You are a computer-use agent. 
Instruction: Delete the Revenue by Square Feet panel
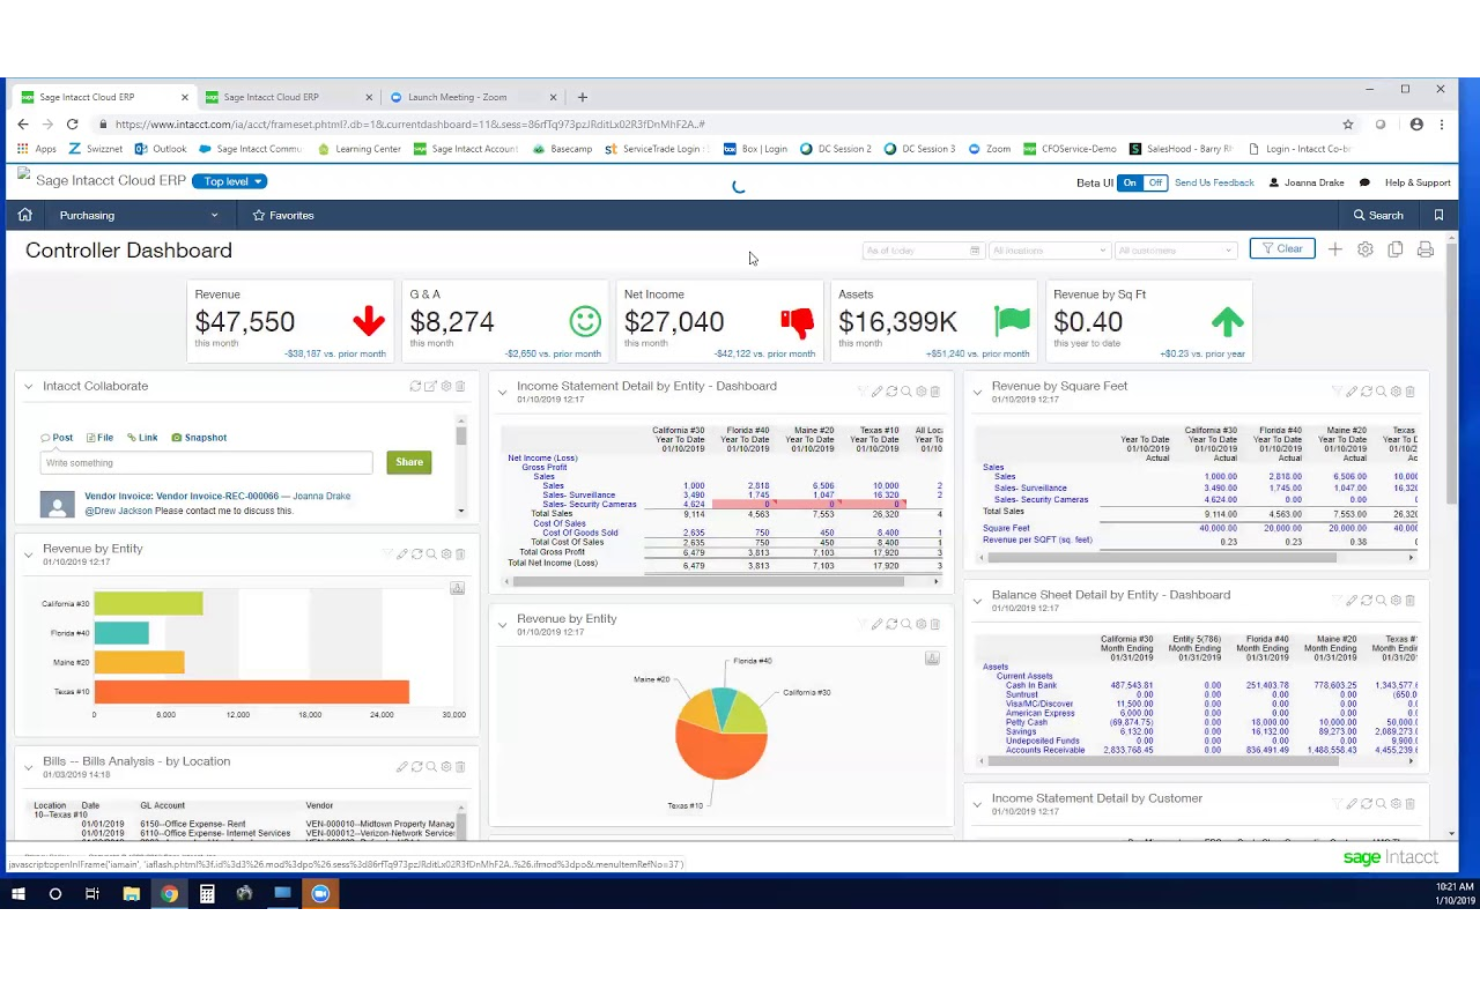(1410, 392)
